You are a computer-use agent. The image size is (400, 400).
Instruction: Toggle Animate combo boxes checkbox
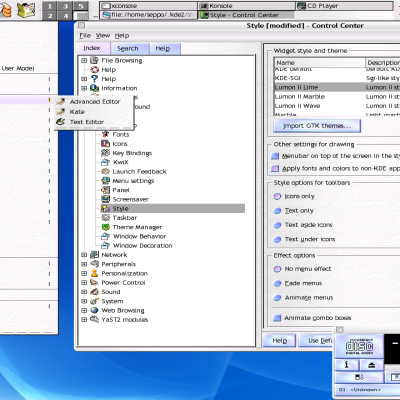(277, 318)
